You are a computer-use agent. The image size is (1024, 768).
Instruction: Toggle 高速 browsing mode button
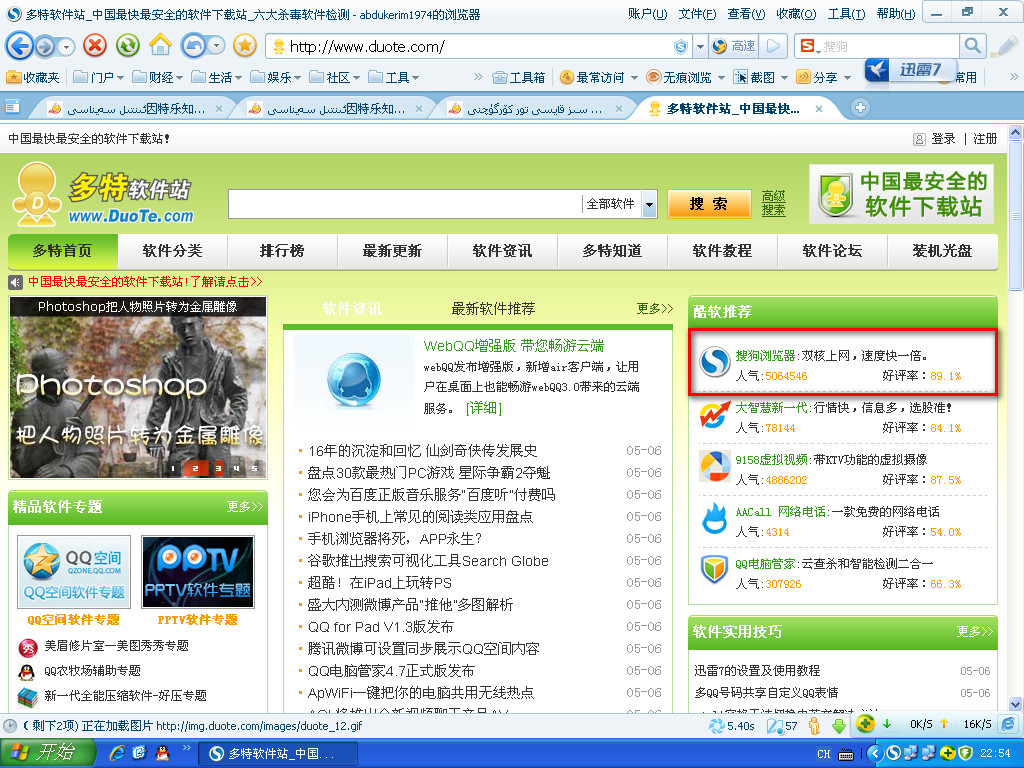click(735, 46)
